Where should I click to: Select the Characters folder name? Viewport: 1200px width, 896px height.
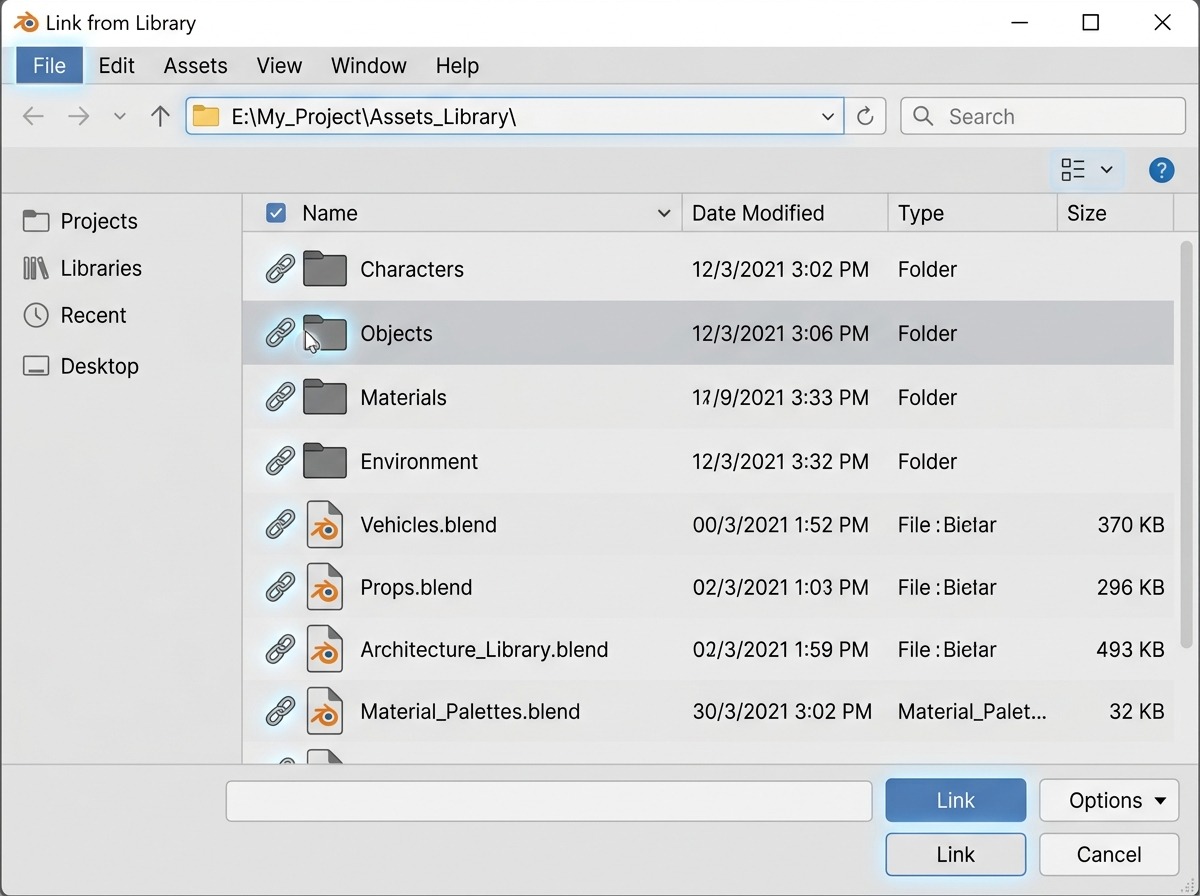(412, 269)
